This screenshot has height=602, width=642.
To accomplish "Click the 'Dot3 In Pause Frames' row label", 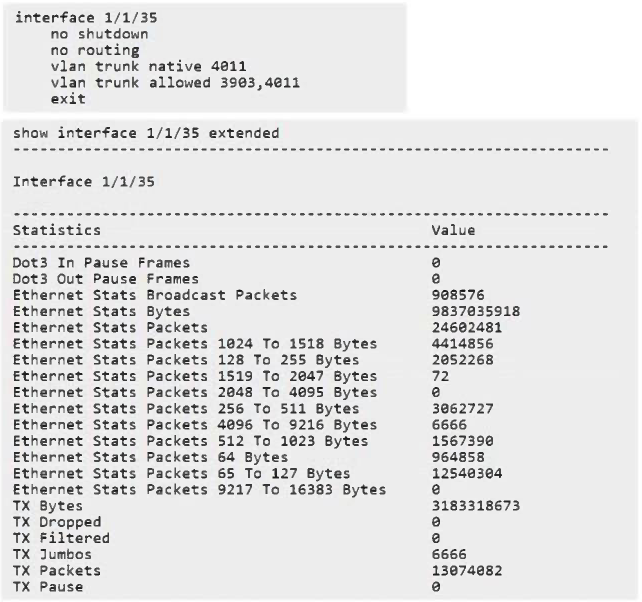I will tap(101, 262).
